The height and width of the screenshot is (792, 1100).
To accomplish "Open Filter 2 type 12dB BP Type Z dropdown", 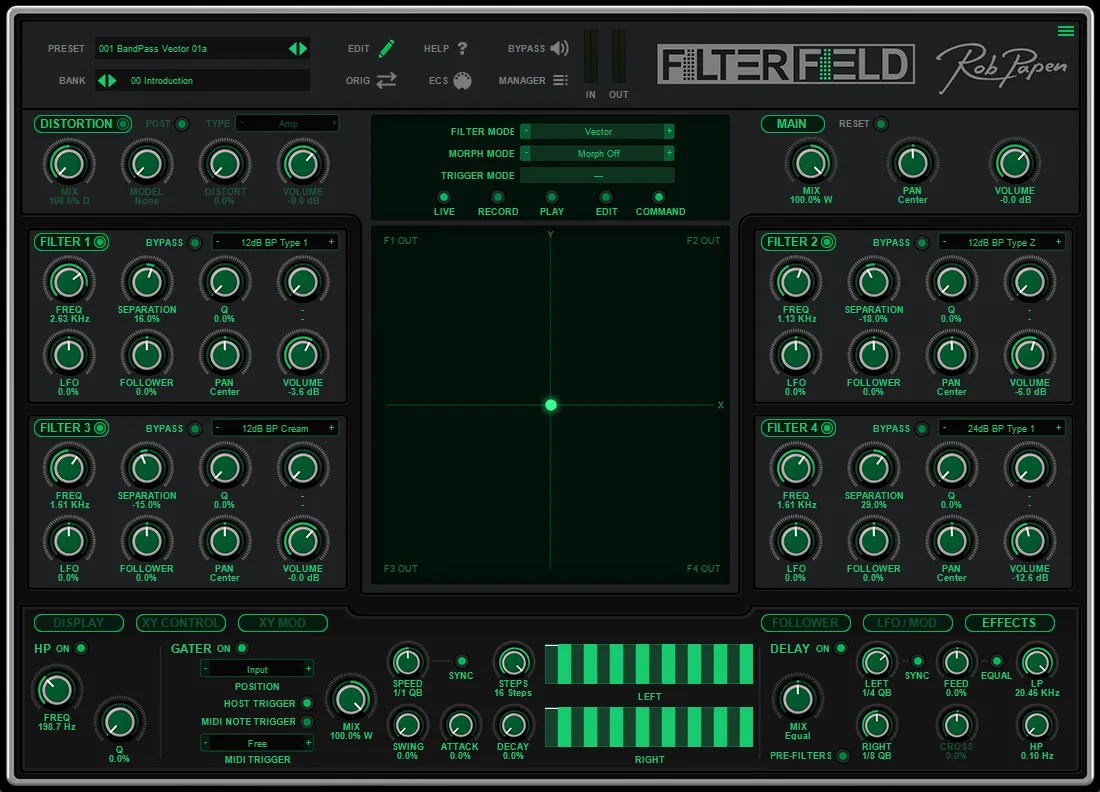I will (x=1002, y=242).
